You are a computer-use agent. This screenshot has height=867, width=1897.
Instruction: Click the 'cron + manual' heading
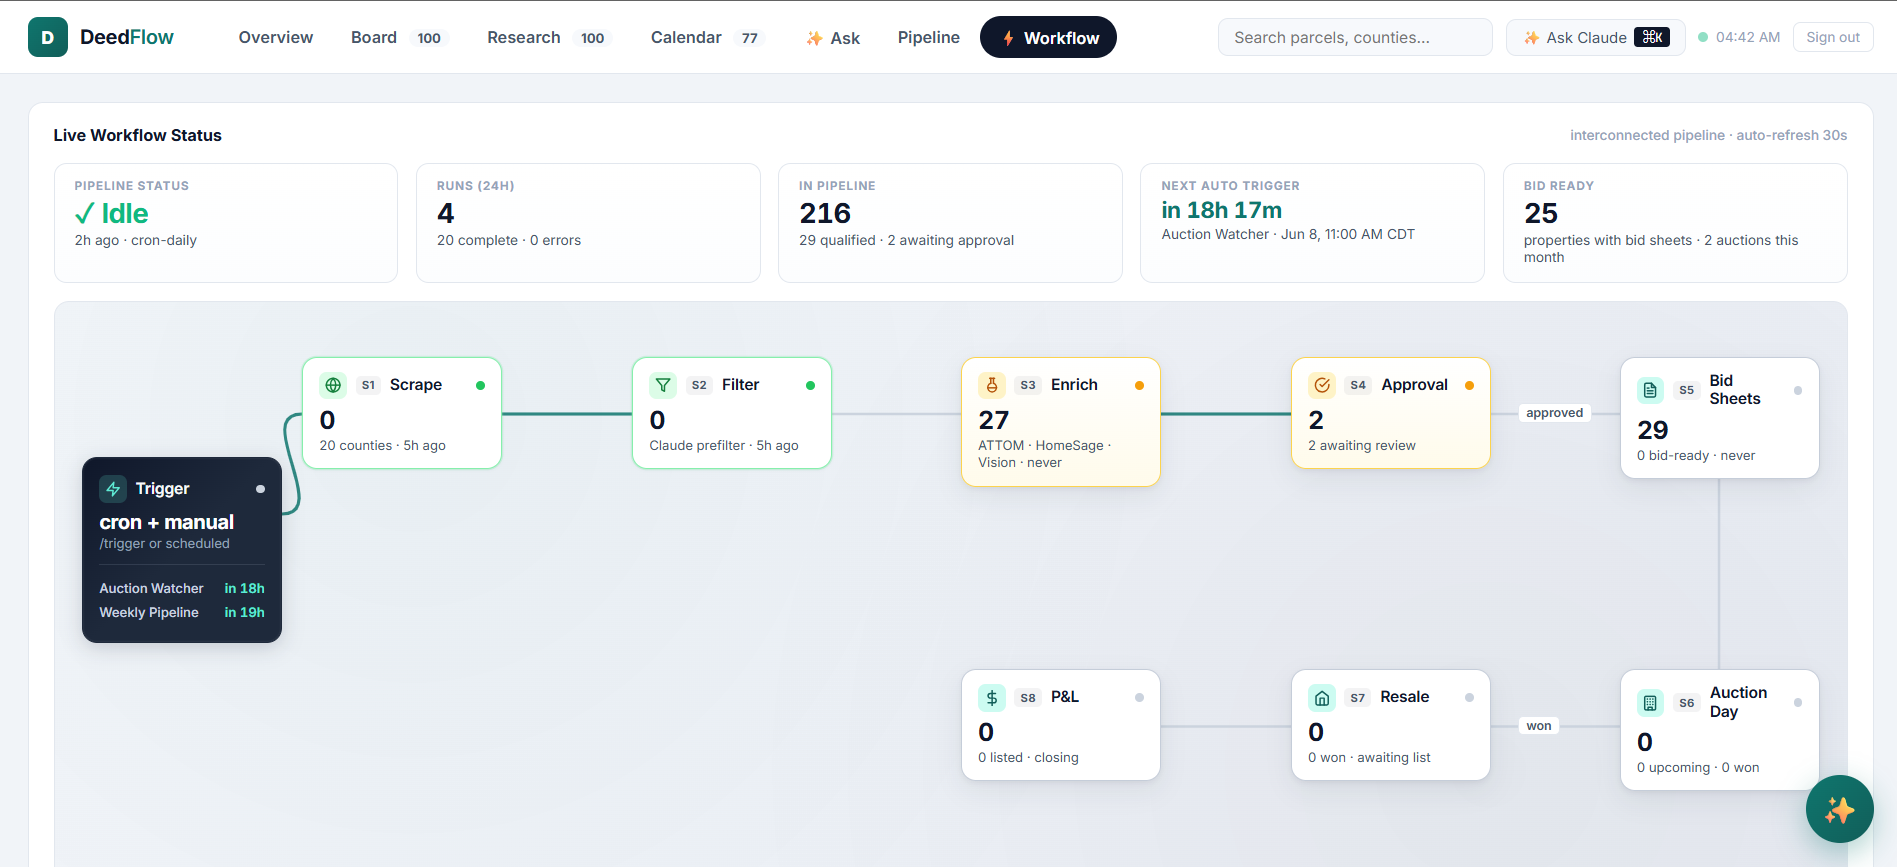coord(167,522)
